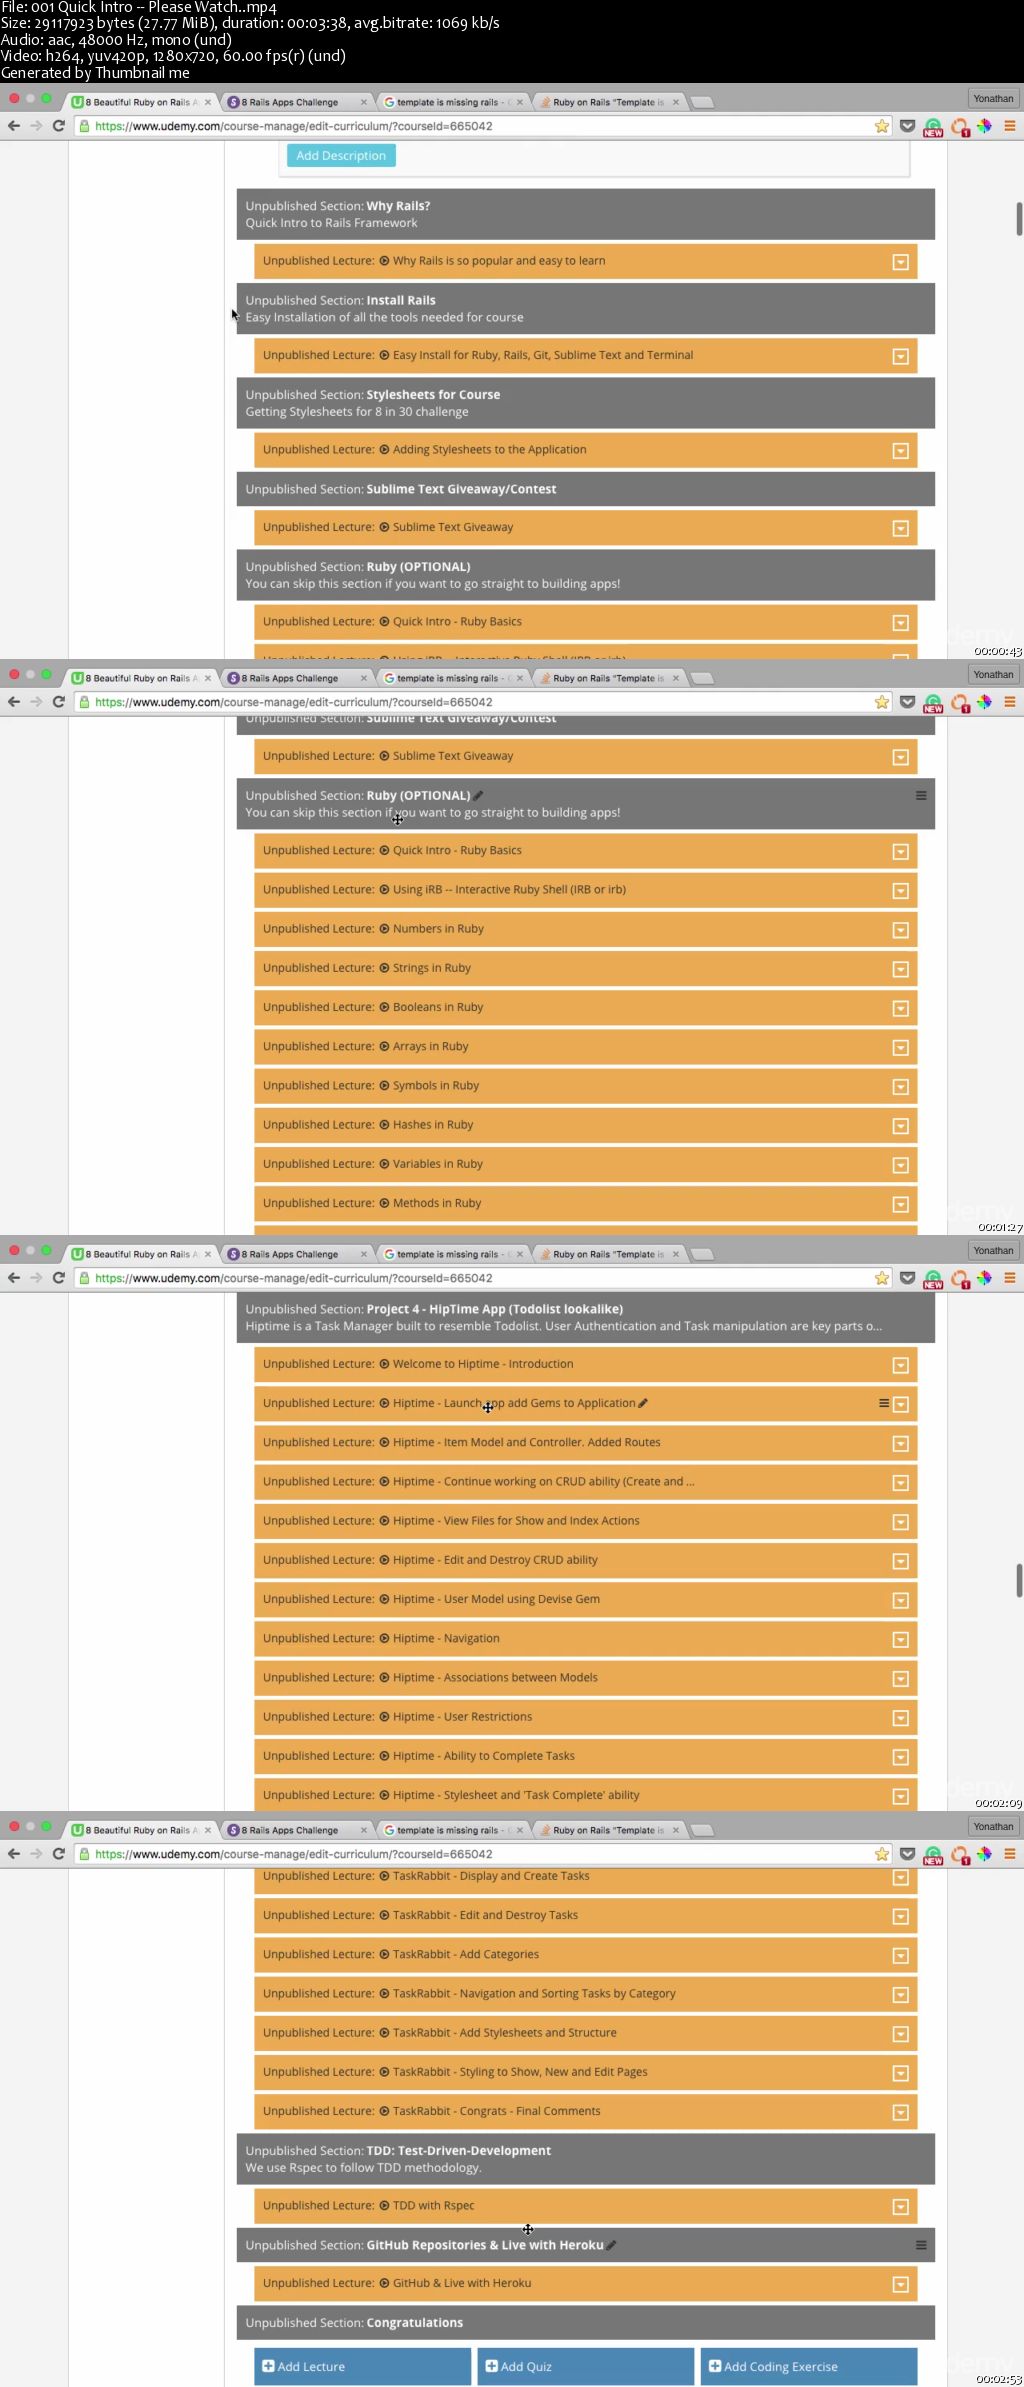Click the video icon before 'Adding Stylesheets to the Application'
The height and width of the screenshot is (2387, 1024).
pyautogui.click(x=384, y=450)
